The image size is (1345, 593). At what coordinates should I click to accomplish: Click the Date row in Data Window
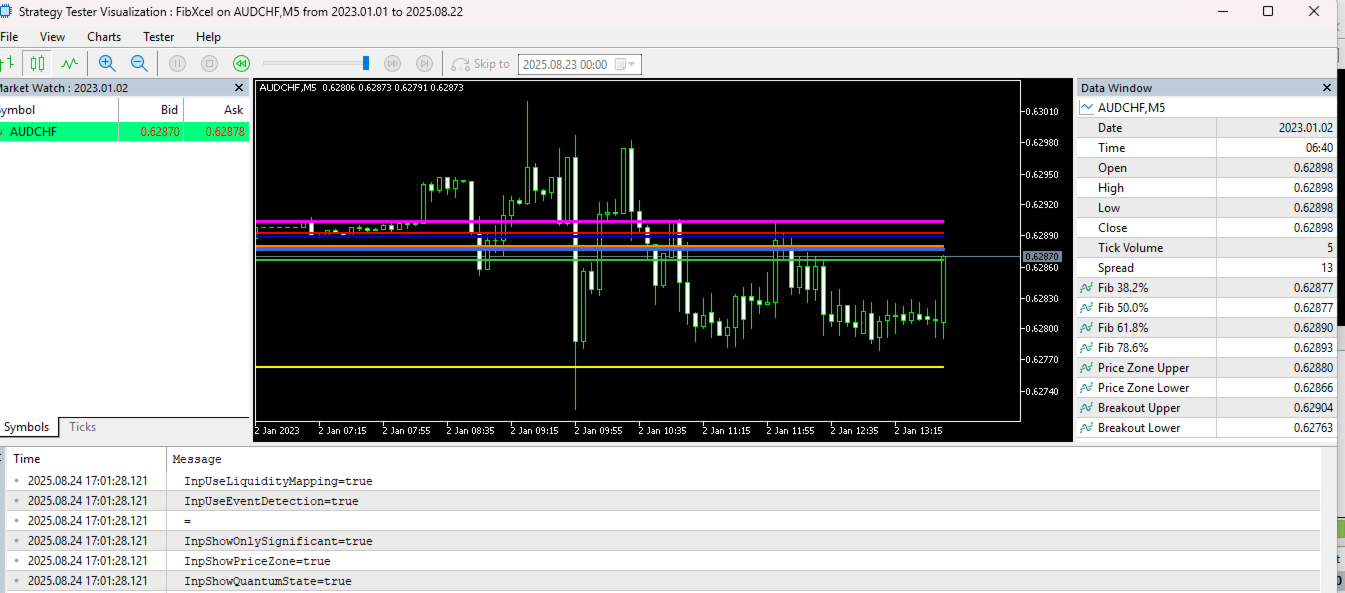coord(1207,128)
